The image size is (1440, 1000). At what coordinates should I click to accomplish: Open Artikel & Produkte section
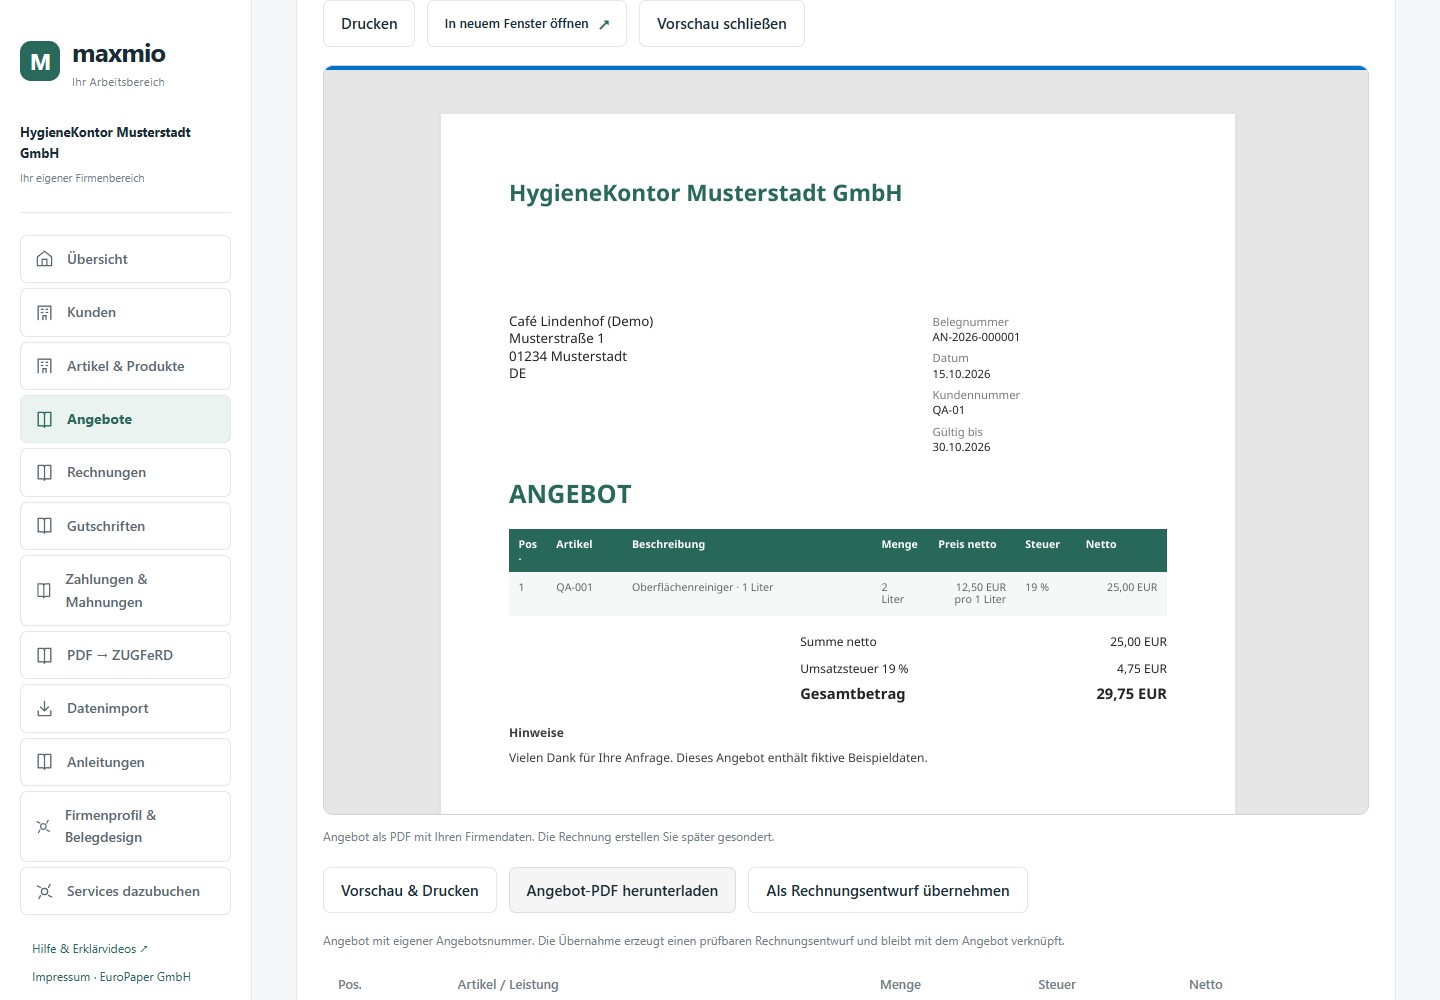[x=125, y=366]
